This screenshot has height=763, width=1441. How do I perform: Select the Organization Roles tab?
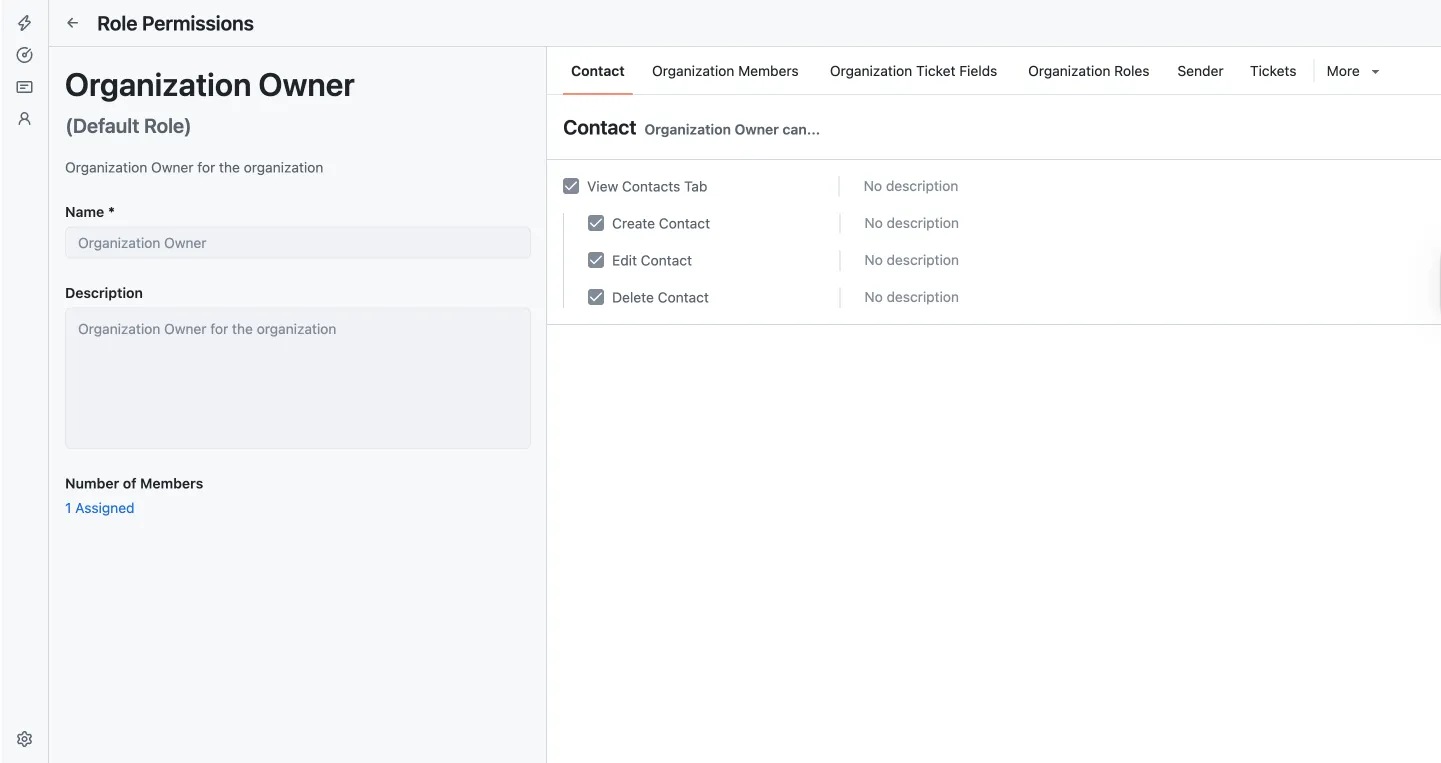pos(1088,70)
